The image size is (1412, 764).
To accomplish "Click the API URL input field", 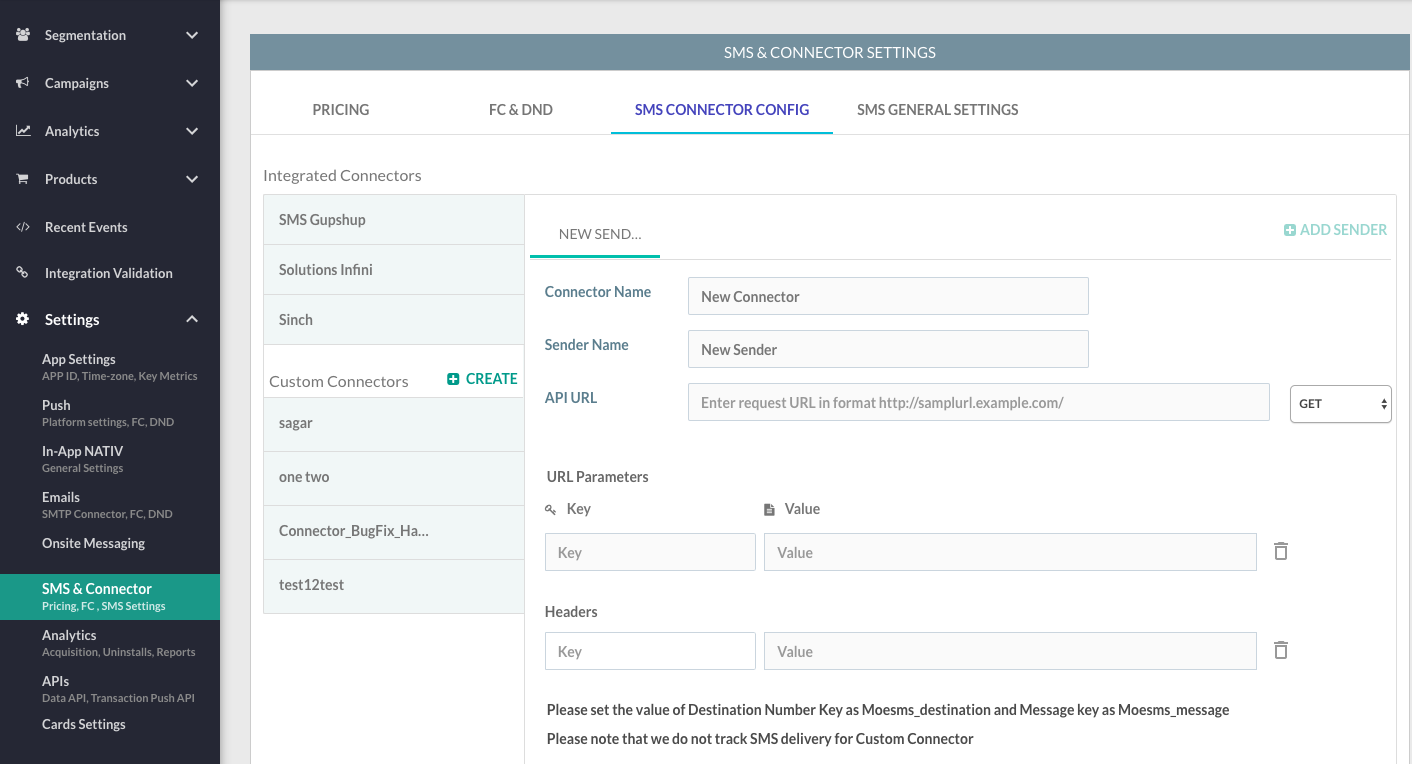I will [978, 402].
